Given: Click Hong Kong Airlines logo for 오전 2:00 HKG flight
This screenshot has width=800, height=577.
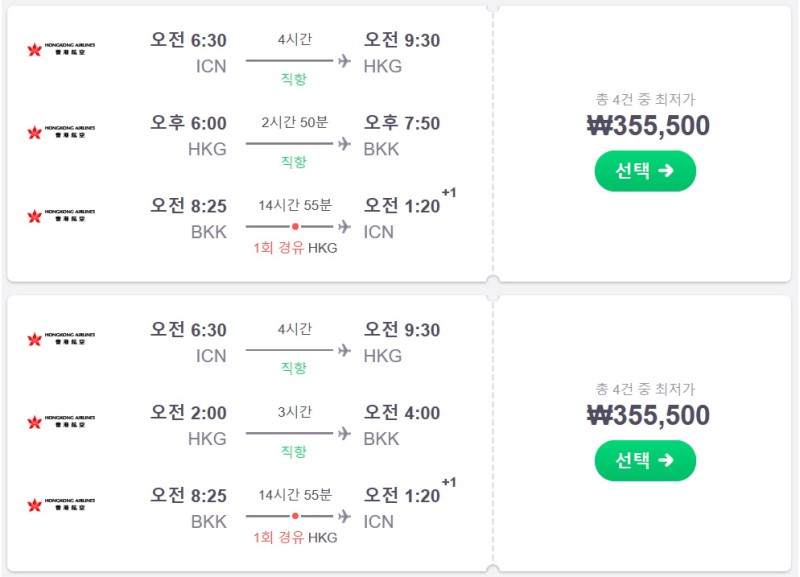Looking at the screenshot, I should (61, 421).
